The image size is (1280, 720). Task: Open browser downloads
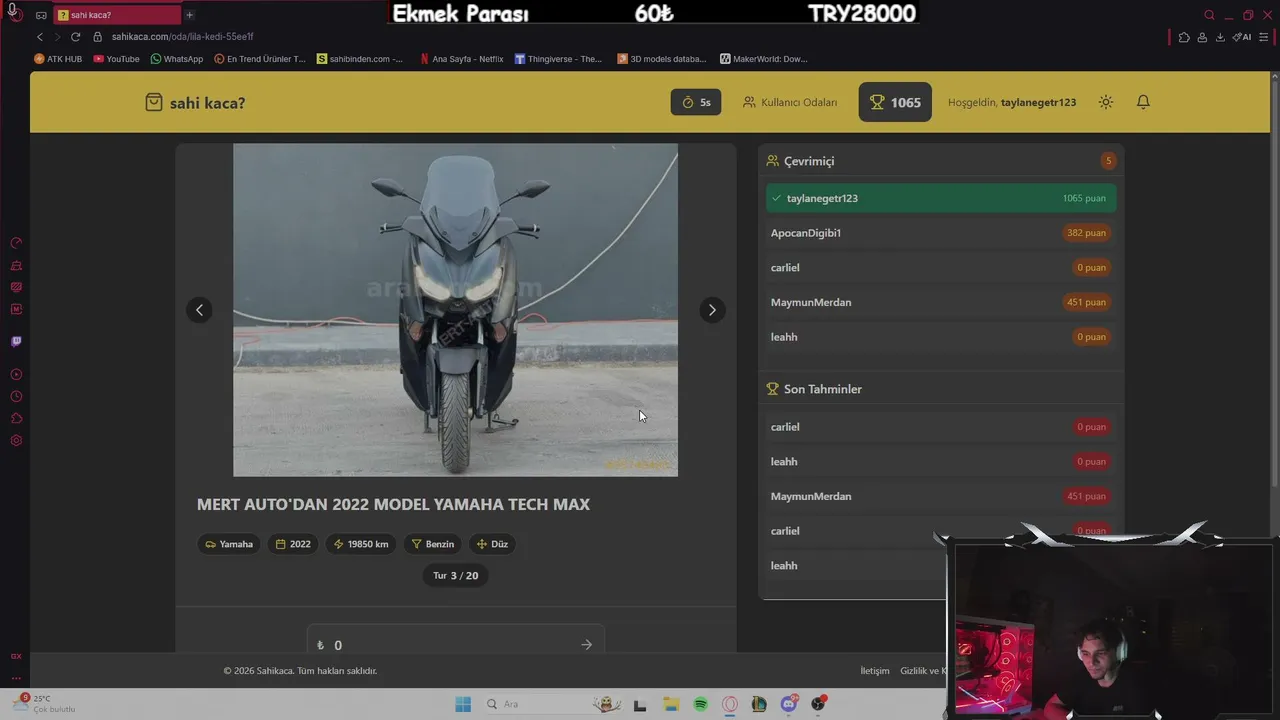pyautogui.click(x=1220, y=37)
